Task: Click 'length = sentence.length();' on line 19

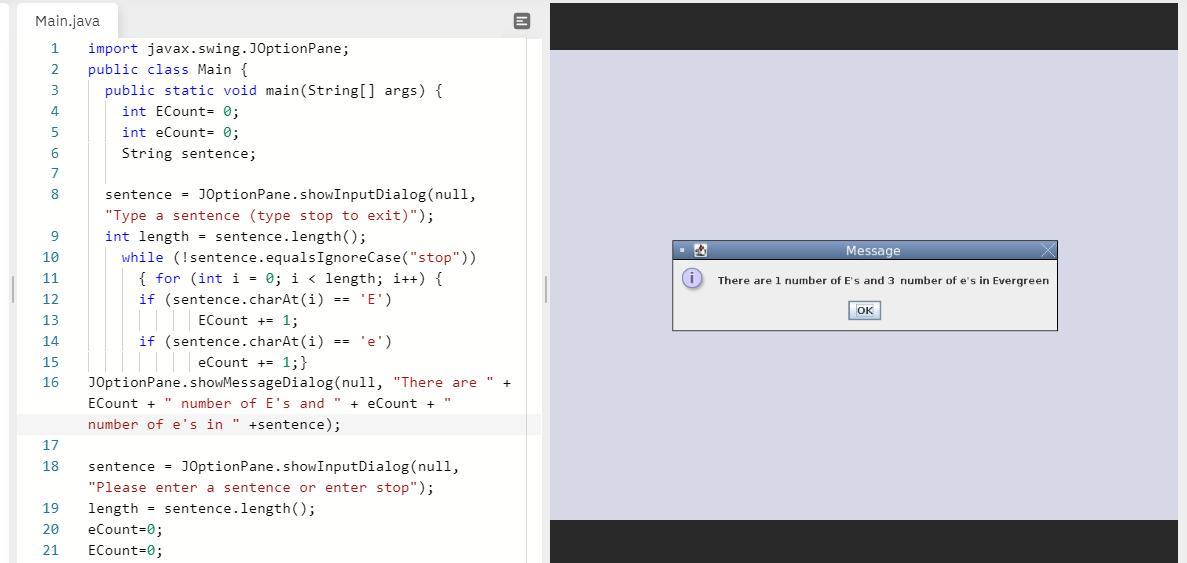Action: pos(201,509)
